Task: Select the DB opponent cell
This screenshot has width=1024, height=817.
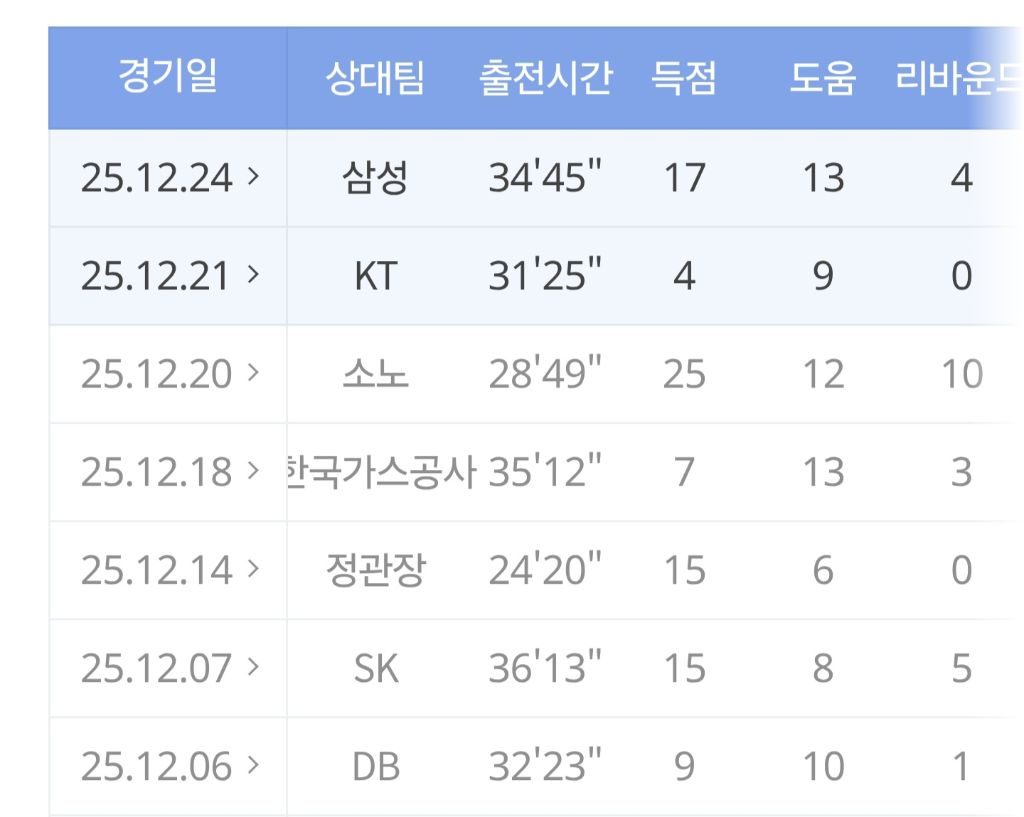Action: click(x=375, y=766)
